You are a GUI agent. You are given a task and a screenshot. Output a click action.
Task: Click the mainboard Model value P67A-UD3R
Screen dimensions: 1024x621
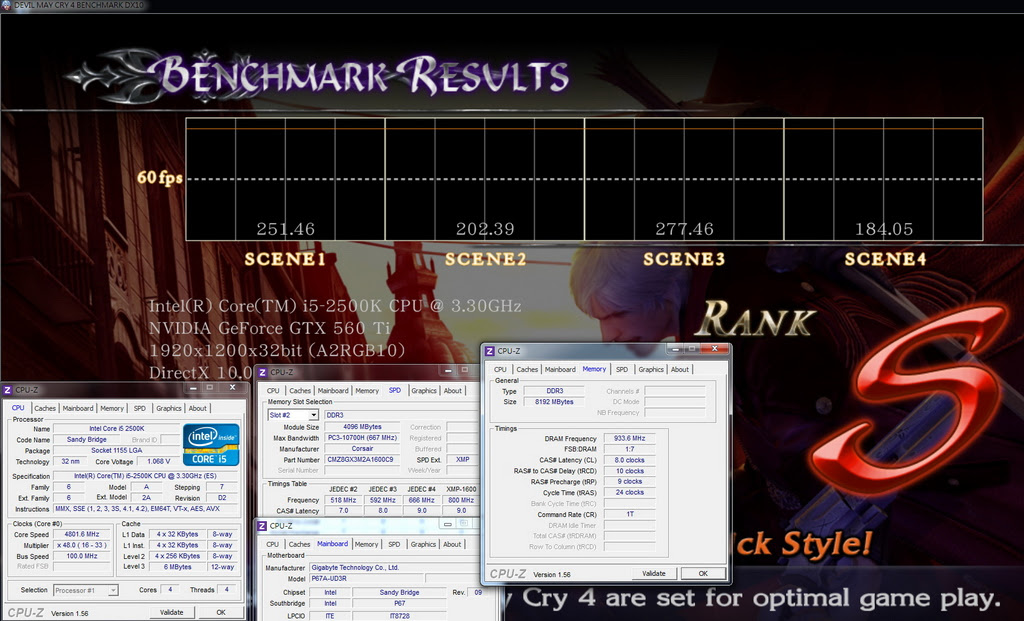pos(367,579)
